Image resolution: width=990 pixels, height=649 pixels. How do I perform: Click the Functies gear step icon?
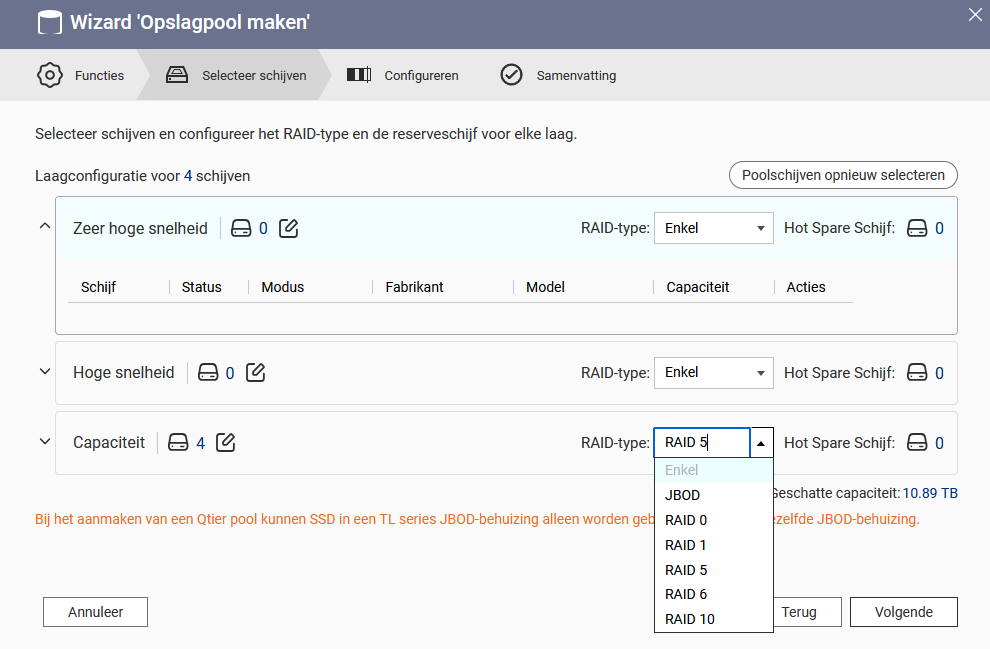pos(50,75)
